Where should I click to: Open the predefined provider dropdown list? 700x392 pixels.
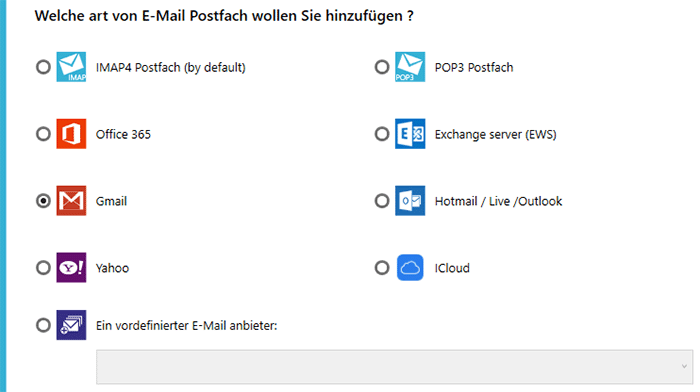(x=395, y=367)
